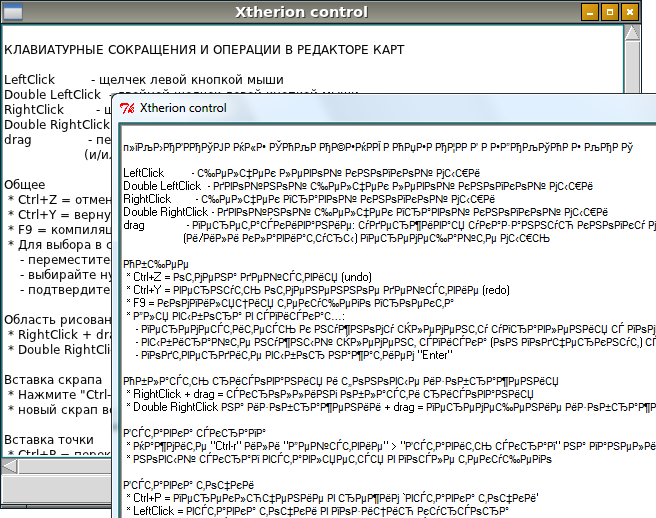Click "RightClick" line in the back window
The width and height of the screenshot is (656, 518).
pos(58,110)
